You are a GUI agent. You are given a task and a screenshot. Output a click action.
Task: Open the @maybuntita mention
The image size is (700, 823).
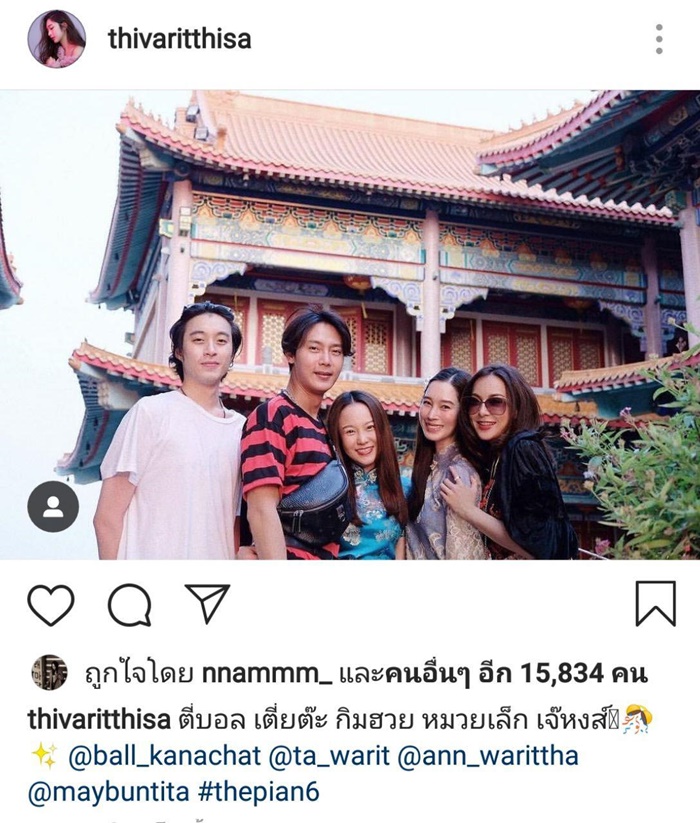pyautogui.click(x=109, y=792)
